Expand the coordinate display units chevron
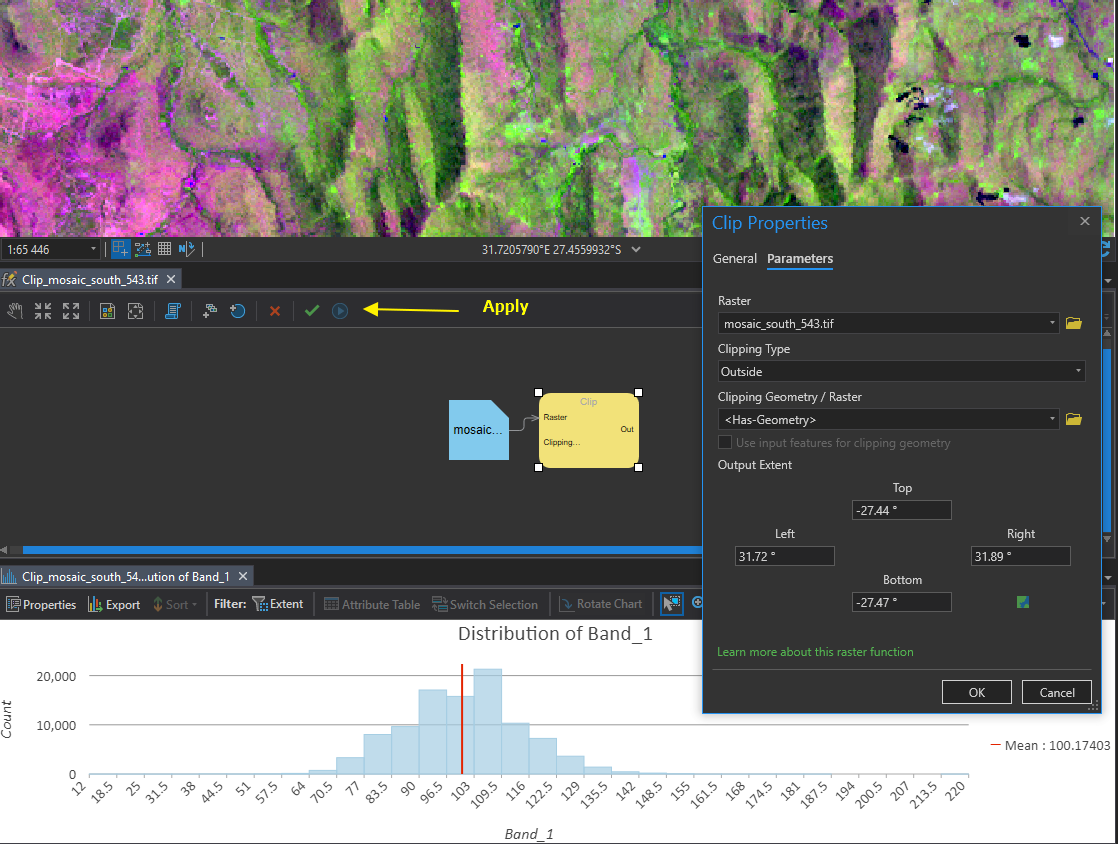1118x844 pixels. pos(636,249)
